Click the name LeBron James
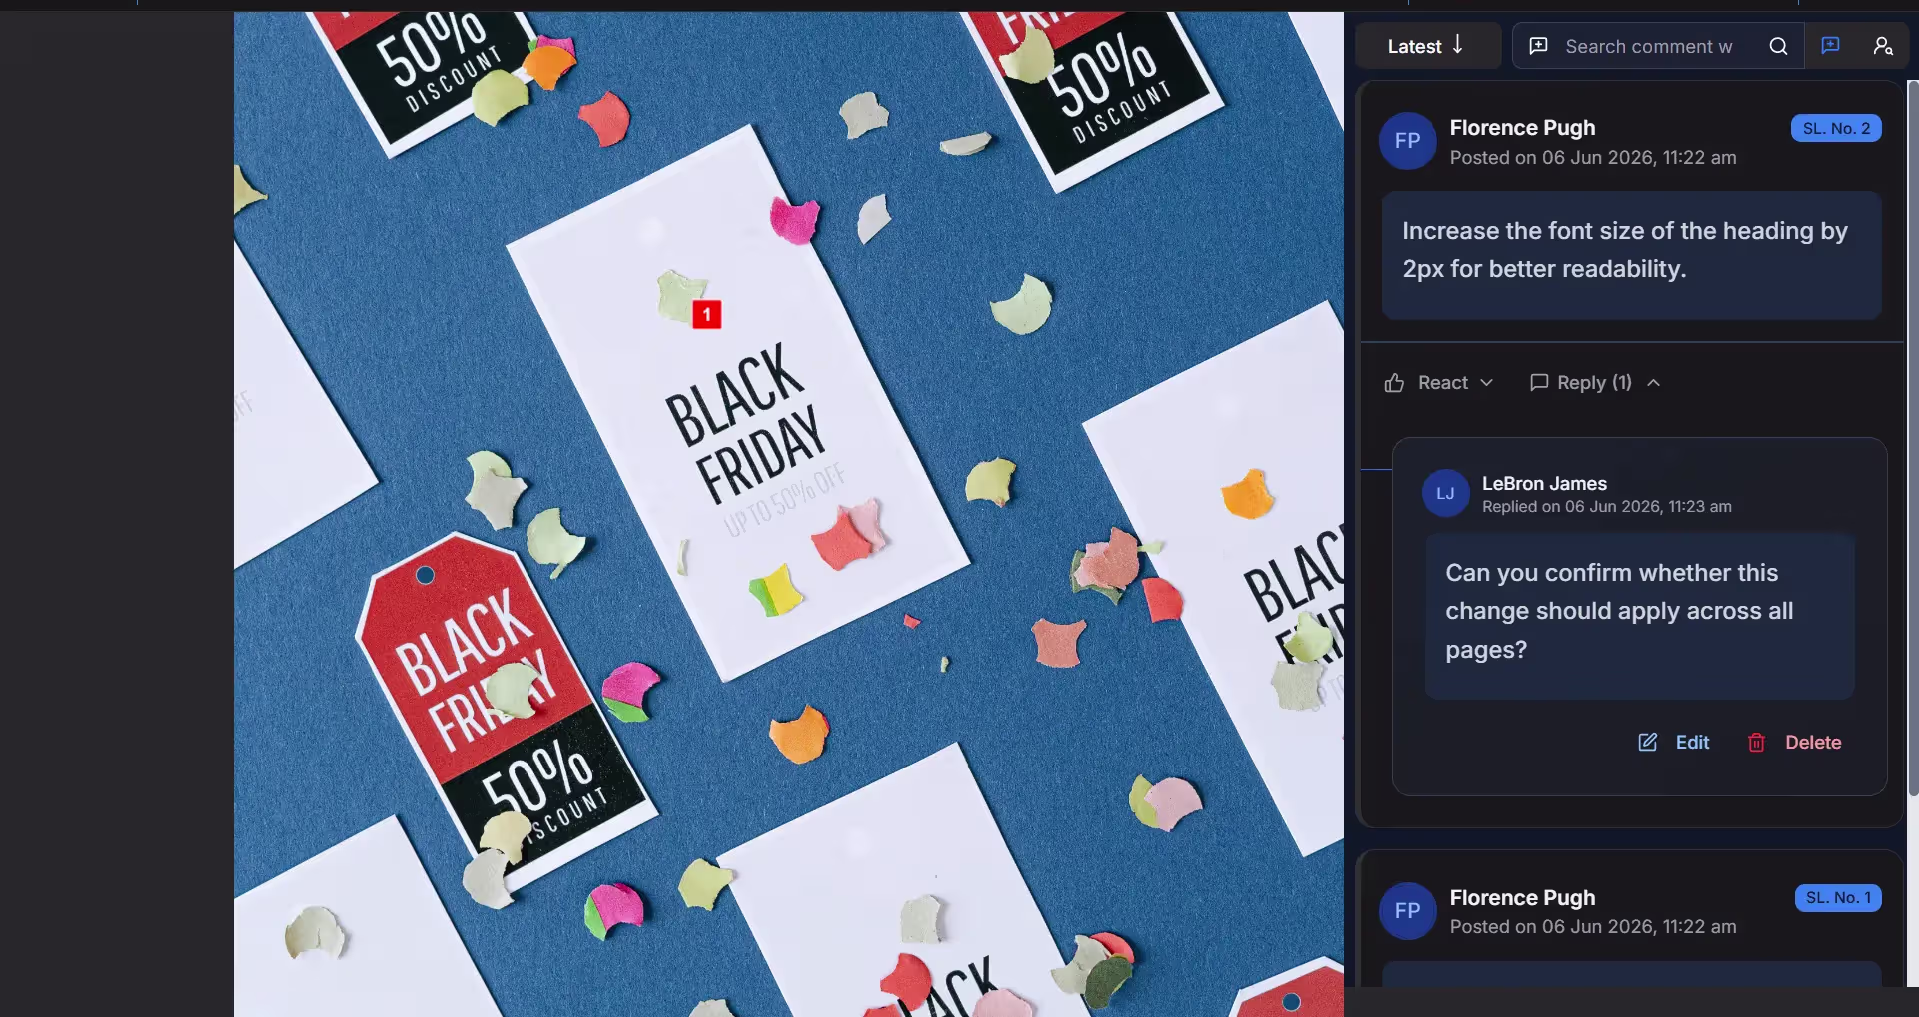This screenshot has width=1919, height=1017. [1544, 484]
